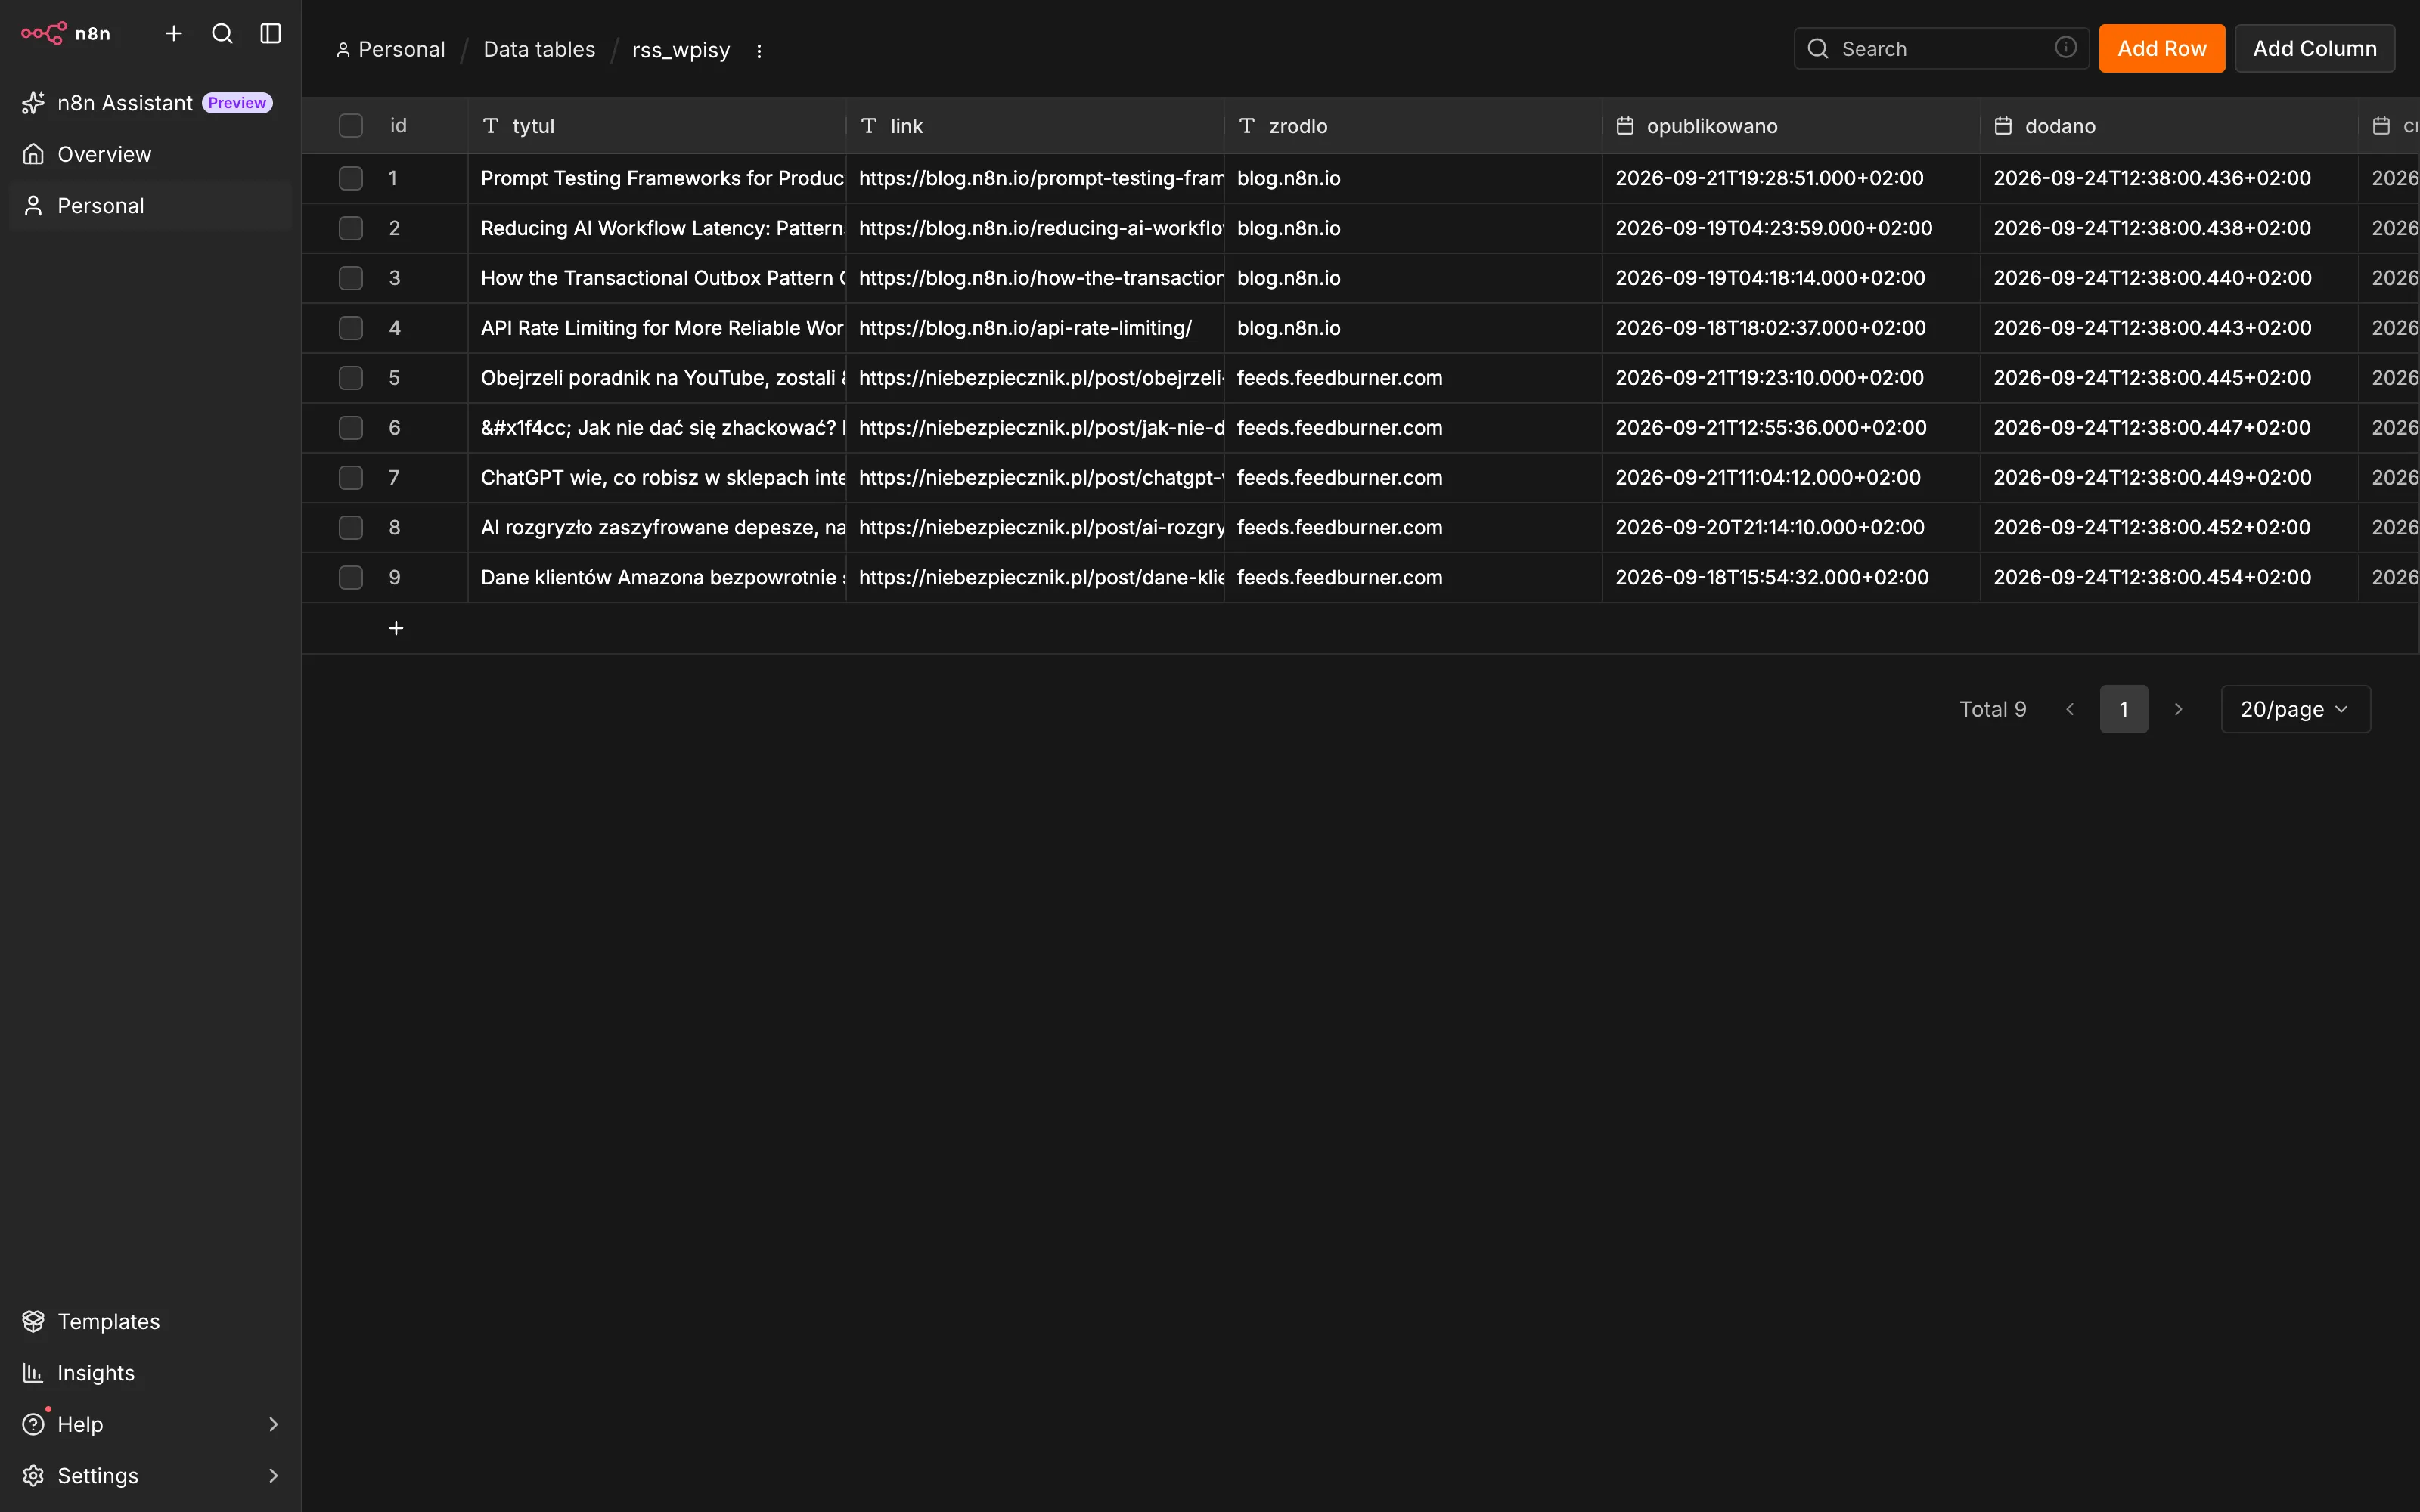2420x1512 pixels.
Task: Select the checkbox for row 5
Action: 351,378
